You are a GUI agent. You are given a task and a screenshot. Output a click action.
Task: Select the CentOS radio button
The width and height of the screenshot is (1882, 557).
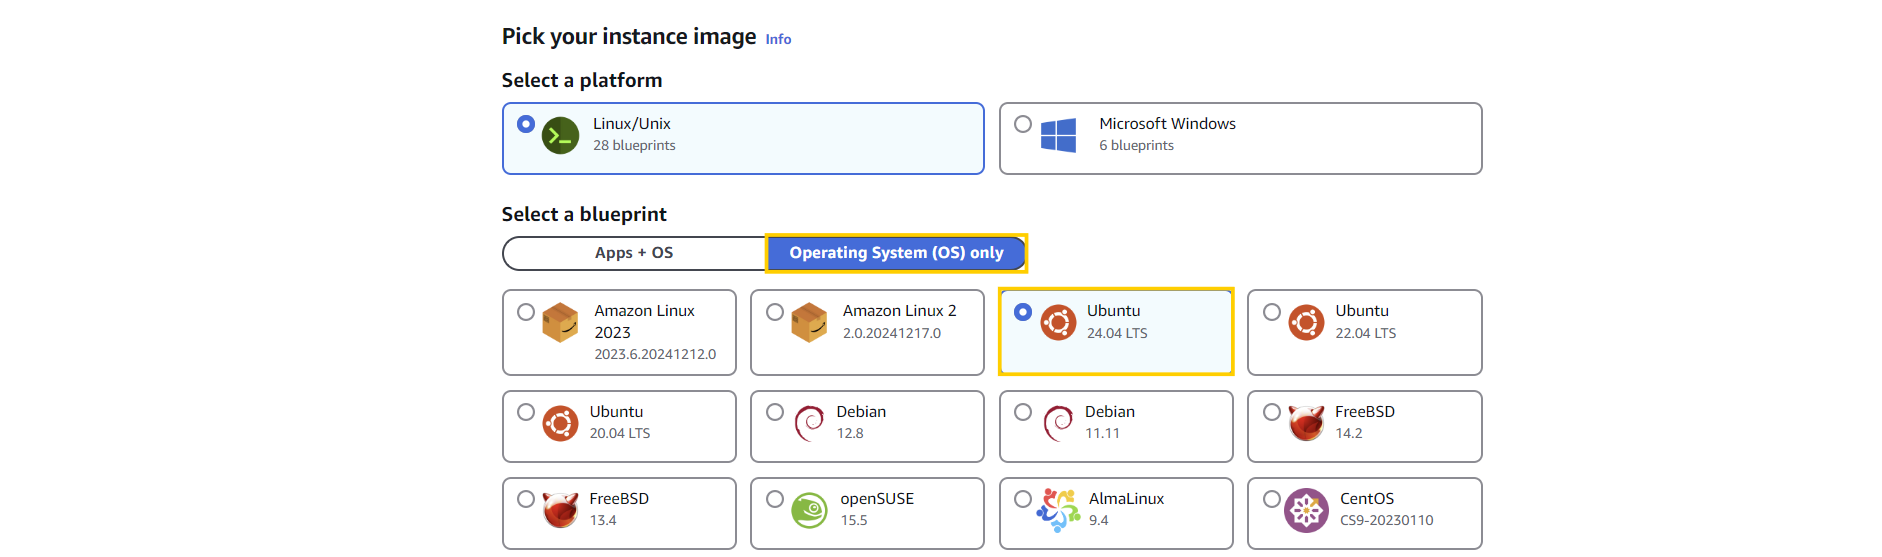1272,499
